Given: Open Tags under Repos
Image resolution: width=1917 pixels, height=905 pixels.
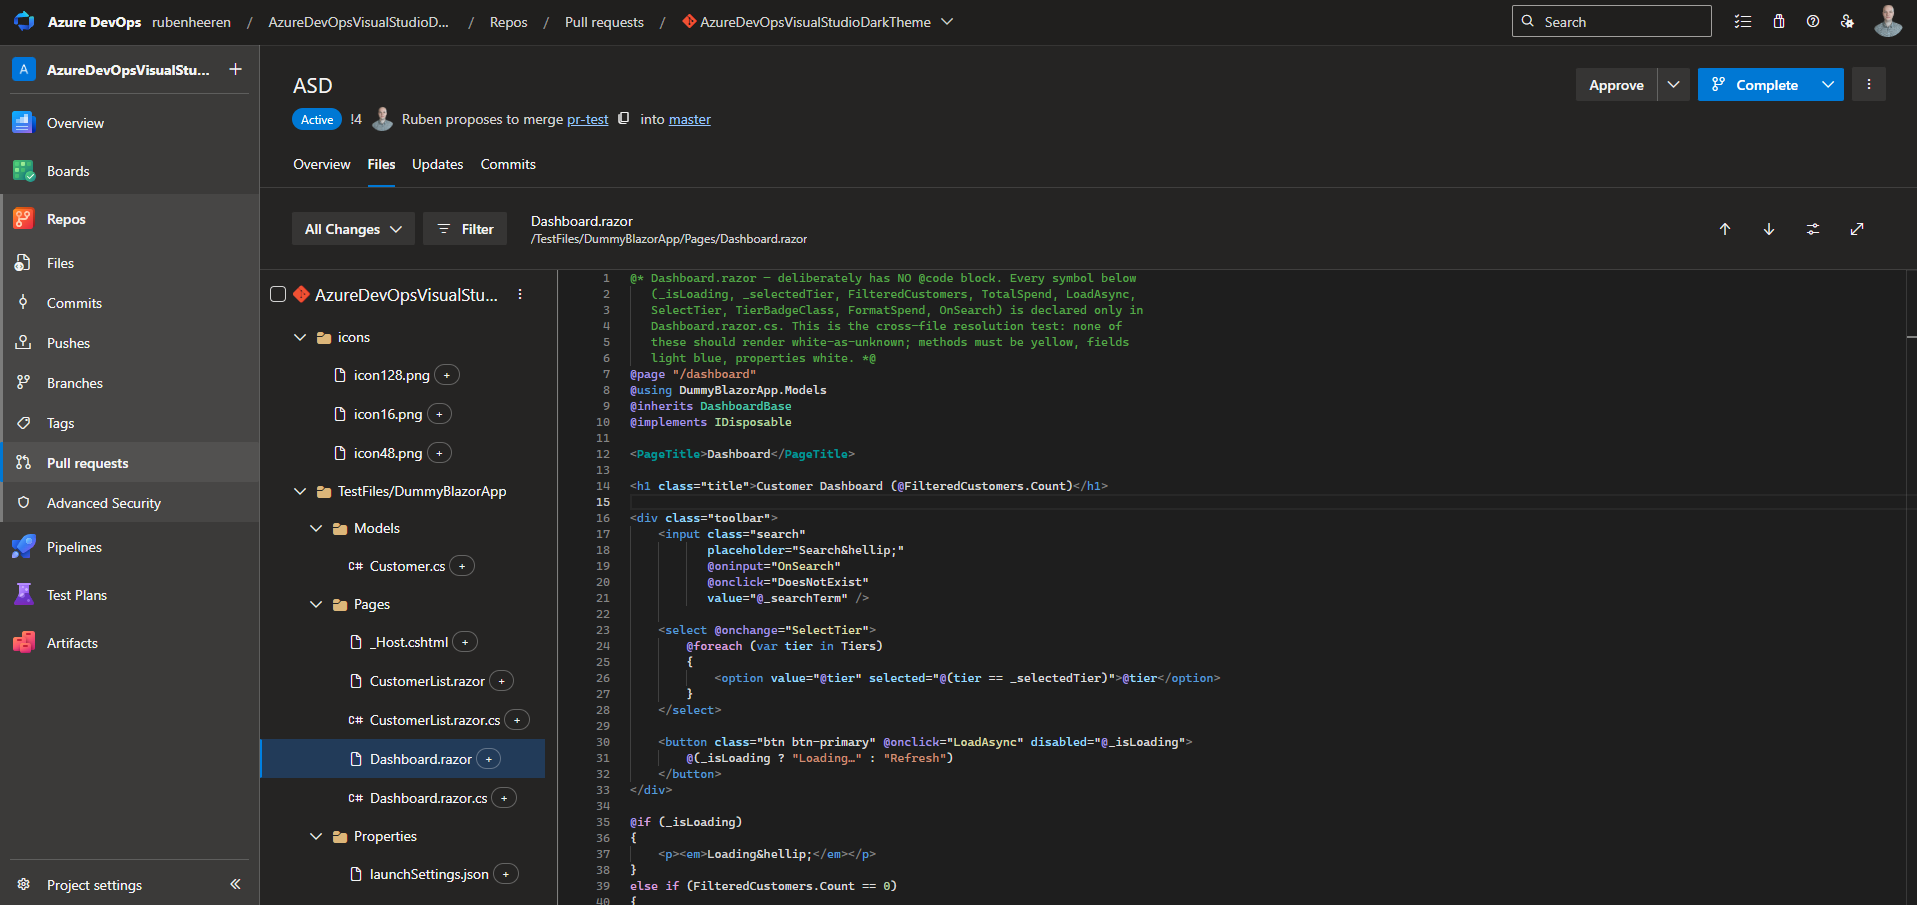Looking at the screenshot, I should point(130,423).
